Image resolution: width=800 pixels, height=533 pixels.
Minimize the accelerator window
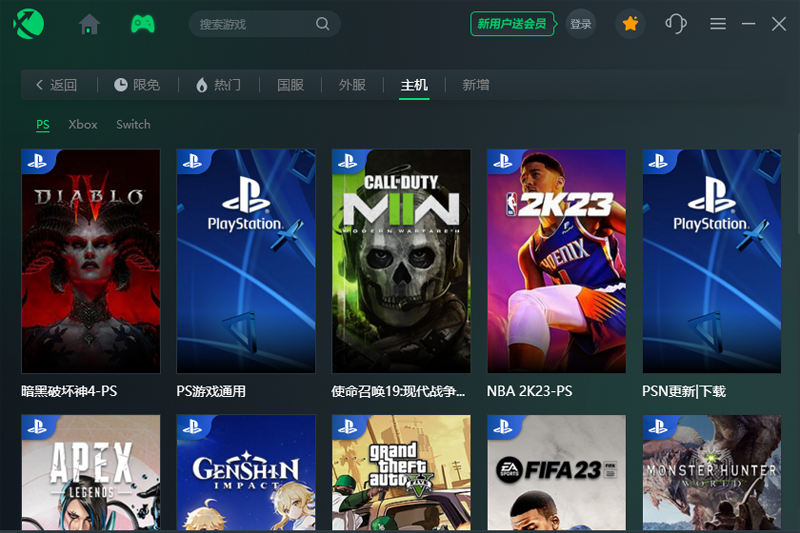click(x=748, y=23)
